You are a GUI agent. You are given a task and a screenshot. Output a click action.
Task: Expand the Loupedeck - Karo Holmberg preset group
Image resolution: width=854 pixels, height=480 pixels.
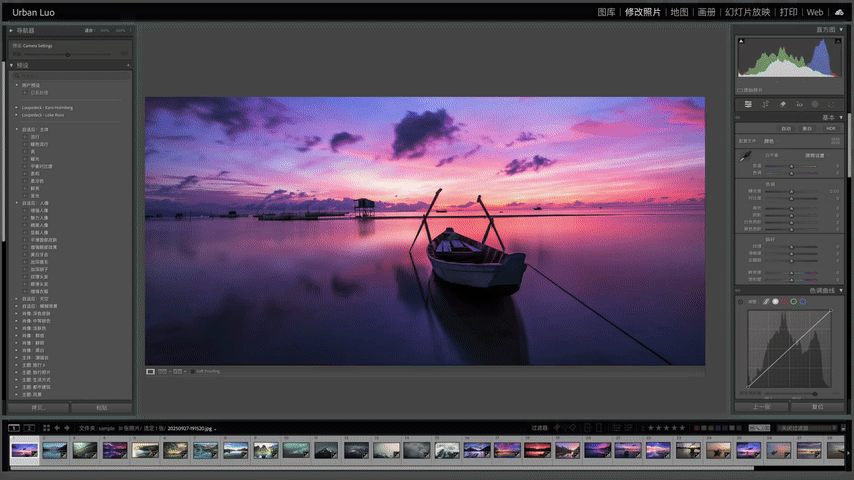point(16,107)
